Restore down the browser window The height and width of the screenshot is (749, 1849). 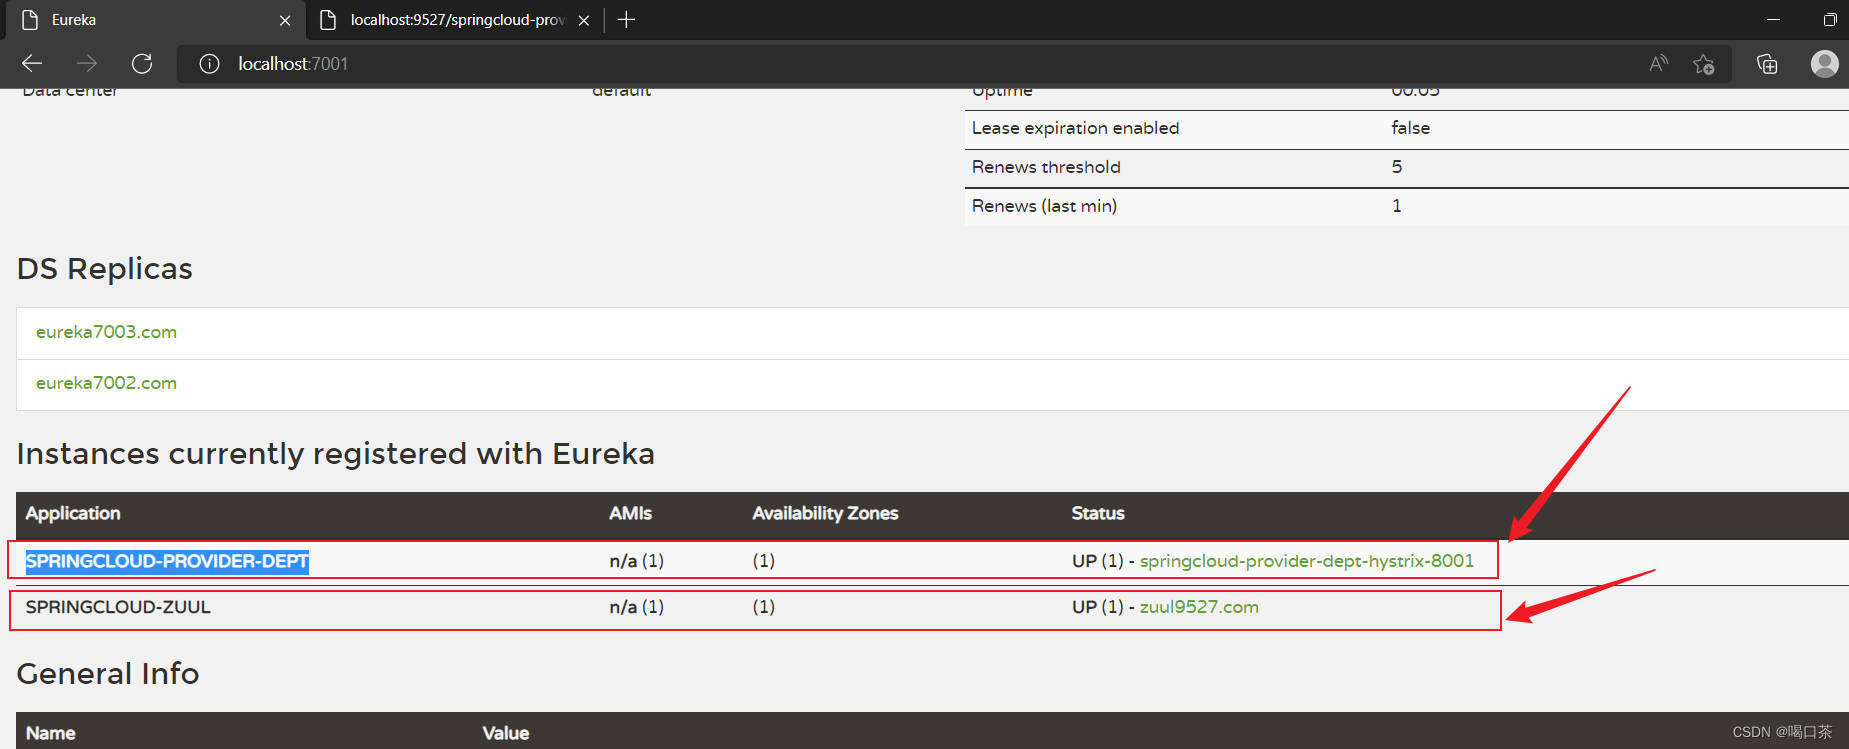(x=1830, y=20)
